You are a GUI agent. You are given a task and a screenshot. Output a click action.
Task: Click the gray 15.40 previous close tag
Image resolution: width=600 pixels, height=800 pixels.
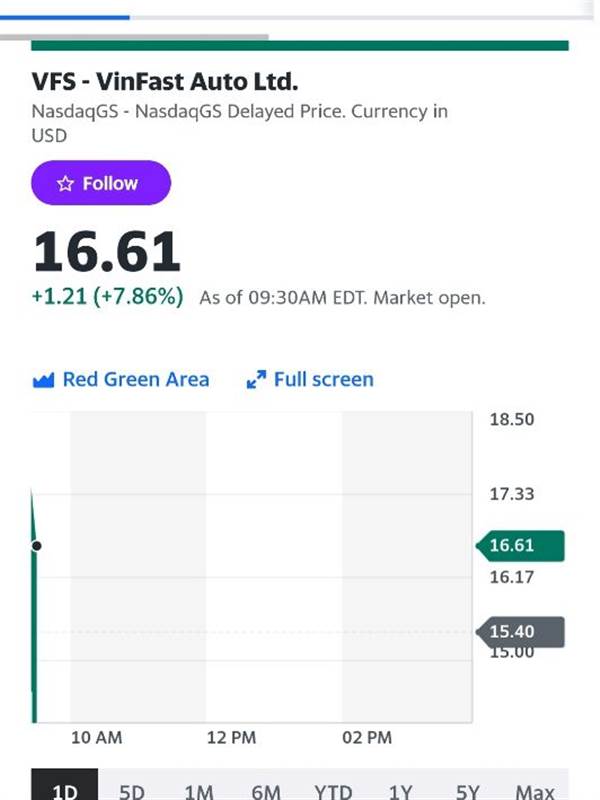click(x=520, y=632)
